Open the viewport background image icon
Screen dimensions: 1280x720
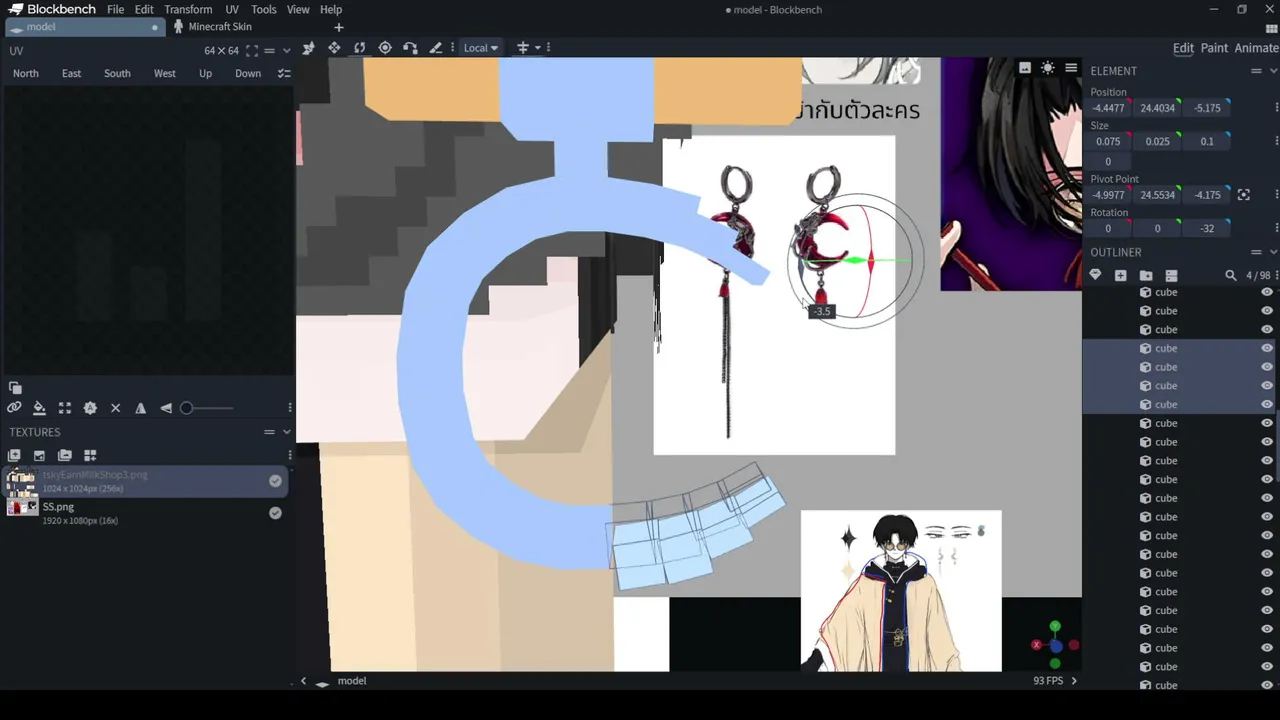(x=1024, y=68)
